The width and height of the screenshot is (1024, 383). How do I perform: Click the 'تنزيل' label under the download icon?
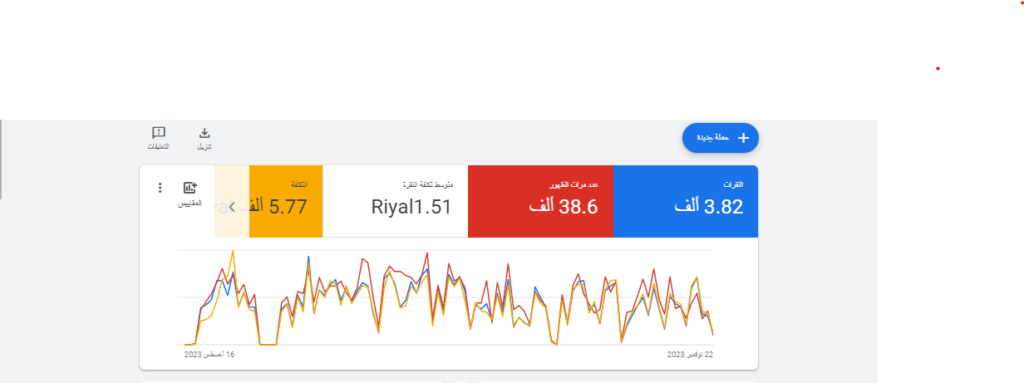pos(204,147)
